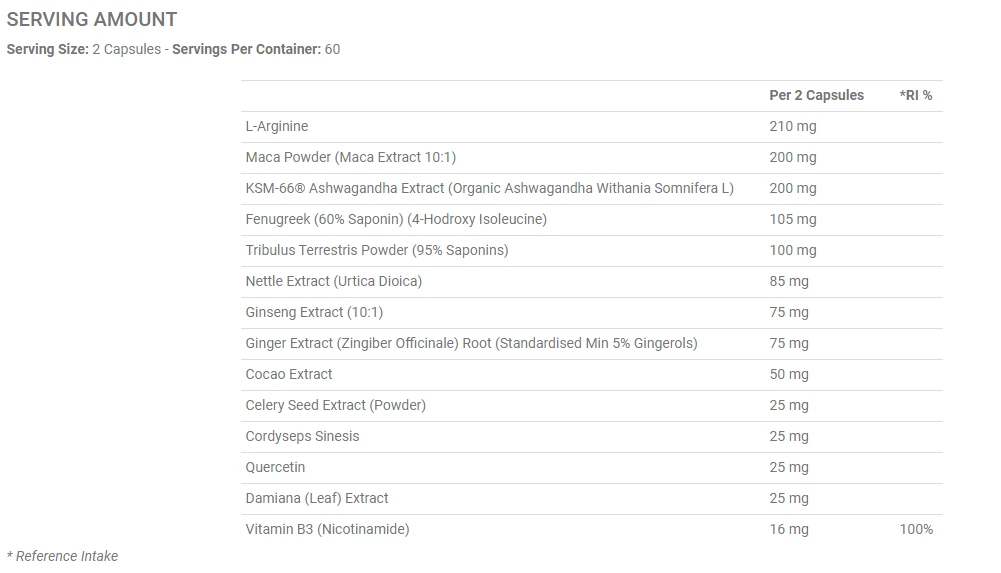Click the Maca Powder ingredient name
The image size is (1001, 573).
(x=350, y=157)
